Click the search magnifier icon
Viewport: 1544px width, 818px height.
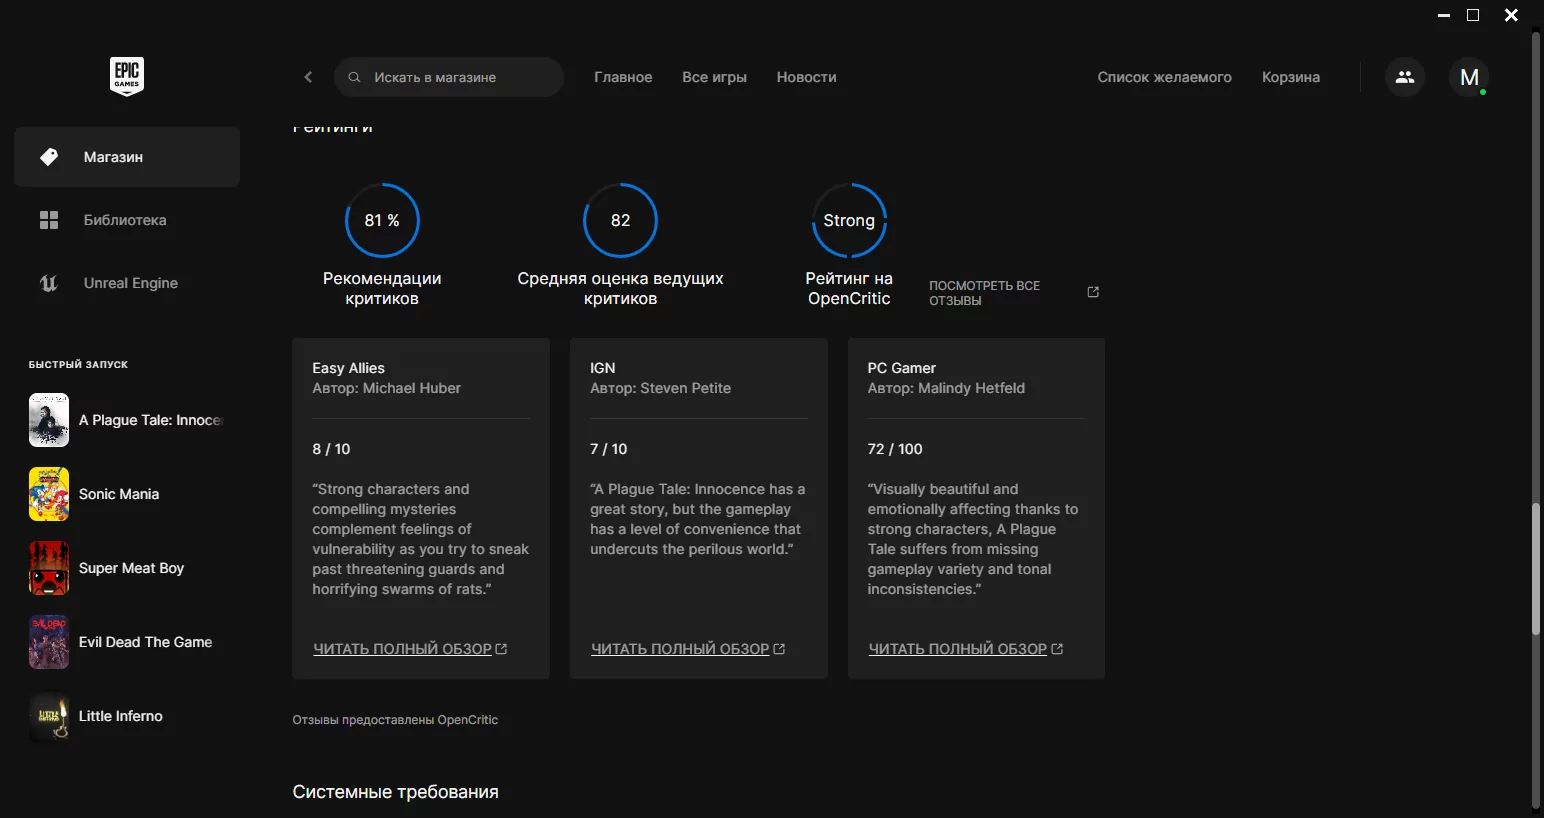click(x=354, y=77)
